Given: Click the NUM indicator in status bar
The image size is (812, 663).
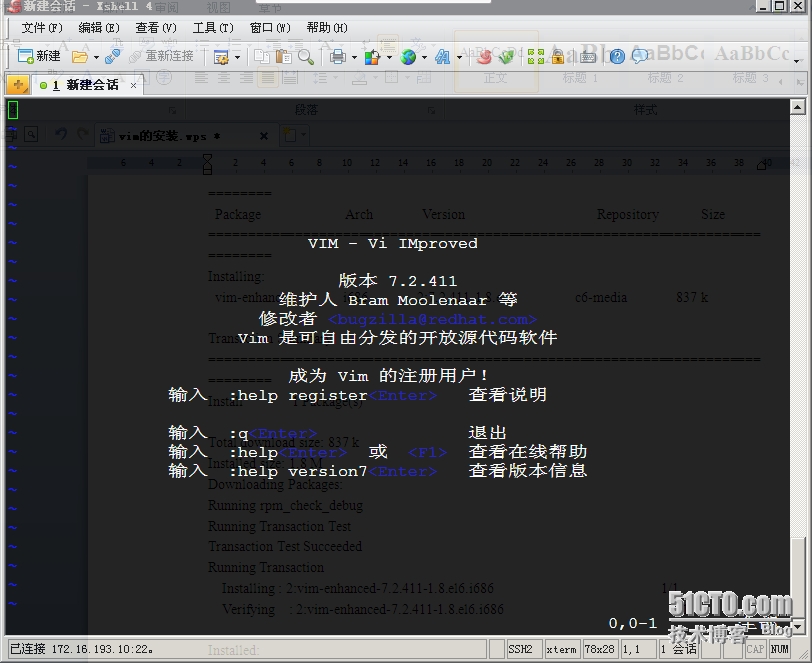Looking at the screenshot, I should [x=779, y=649].
